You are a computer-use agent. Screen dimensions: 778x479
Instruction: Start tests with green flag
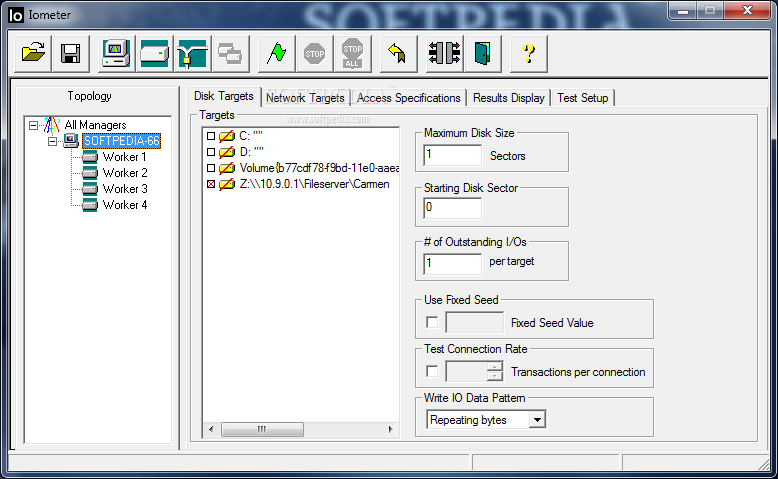click(x=276, y=53)
